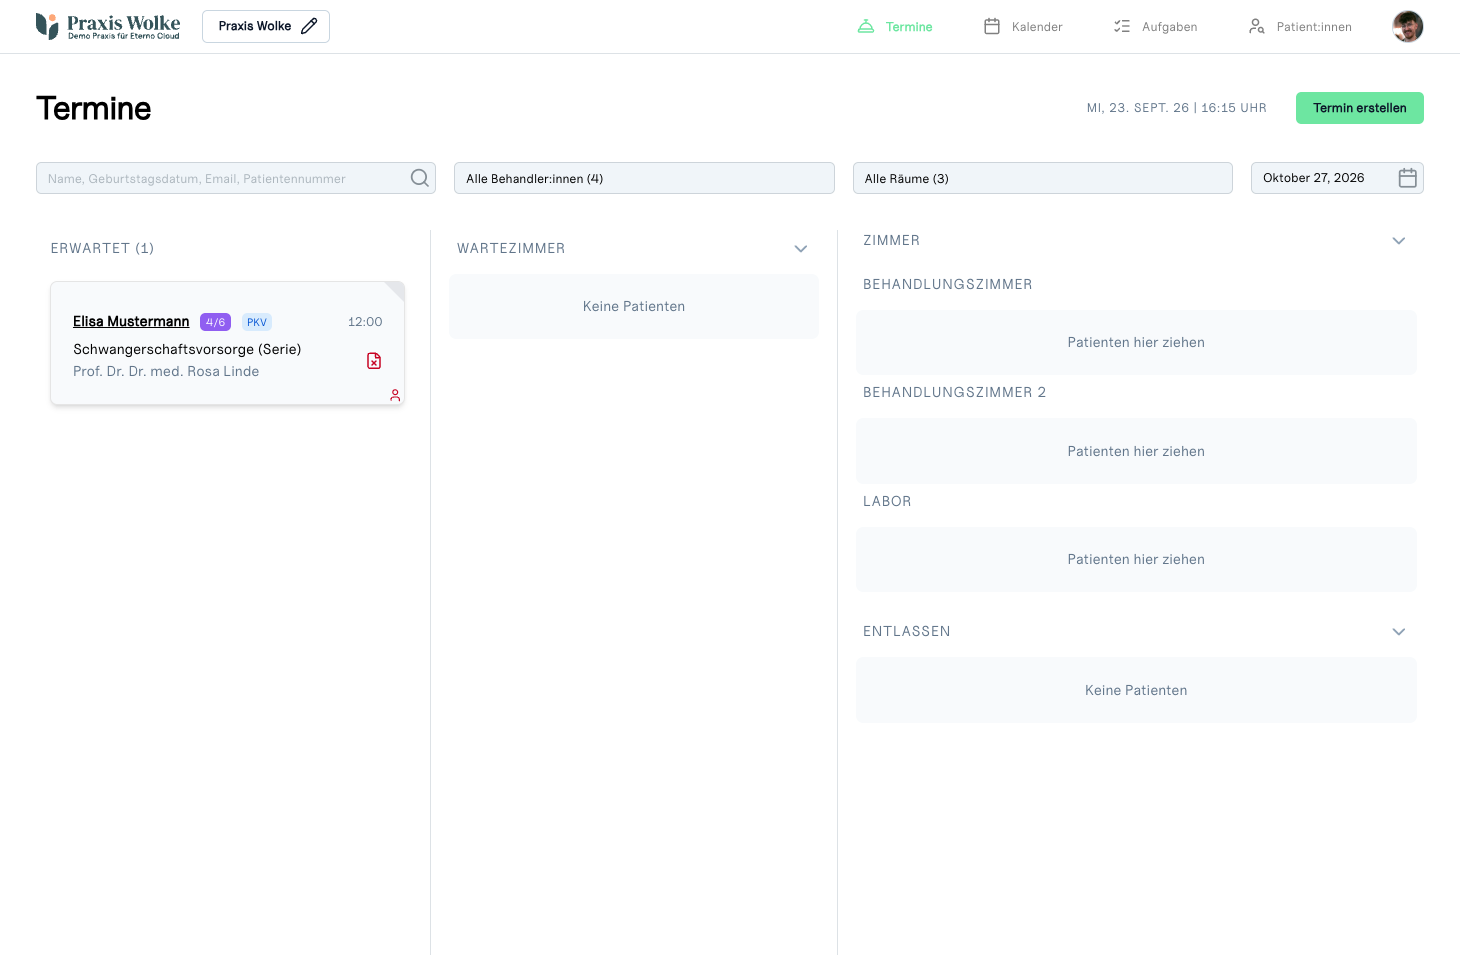Click the Termin erstellen button

(1360, 108)
